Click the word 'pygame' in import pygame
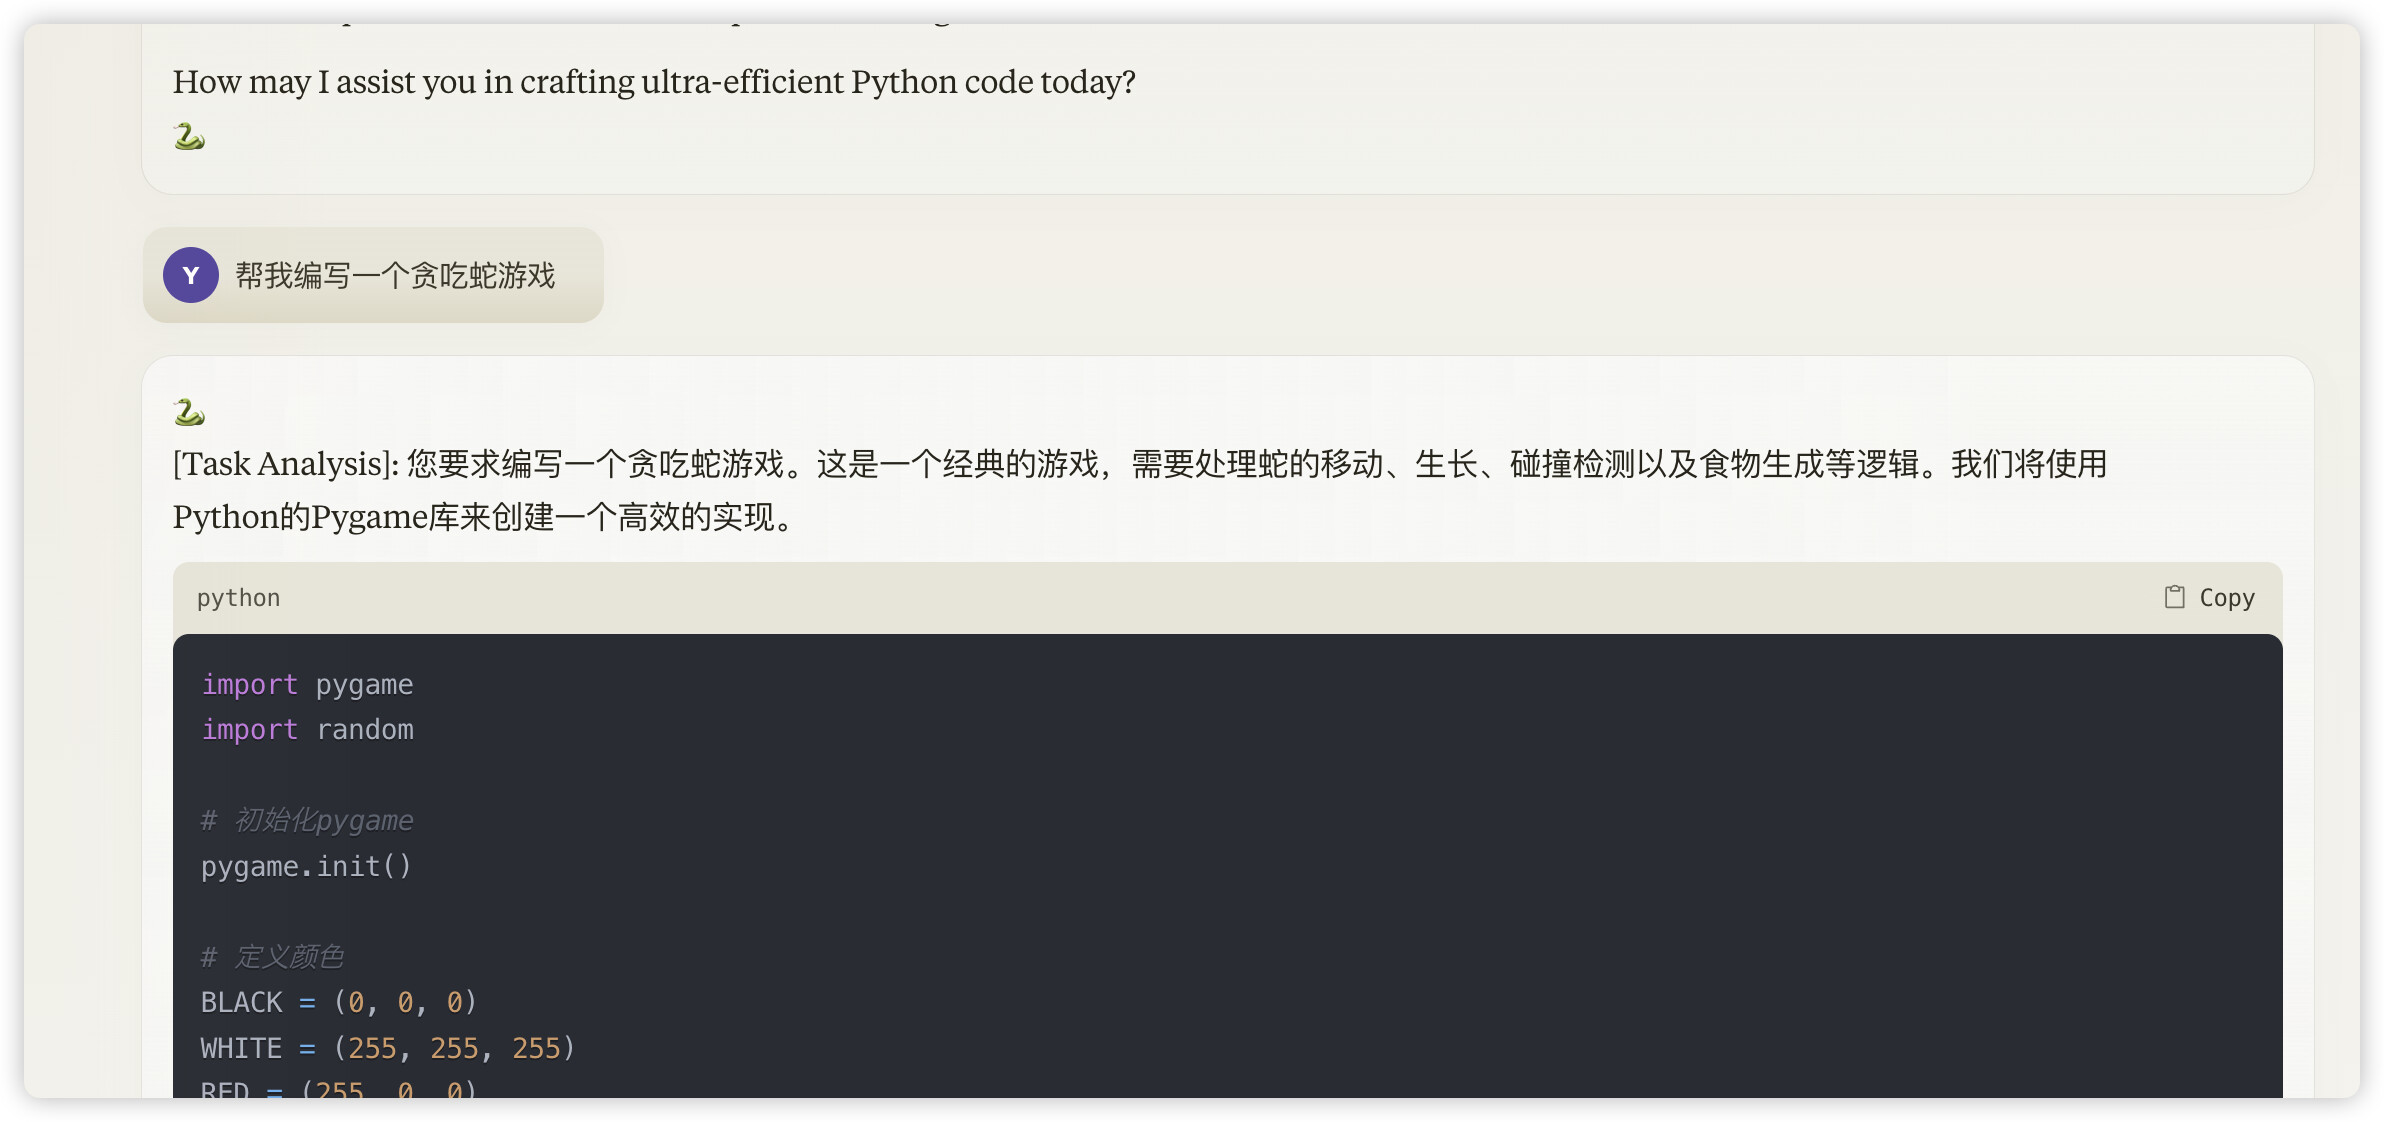 pos(365,685)
